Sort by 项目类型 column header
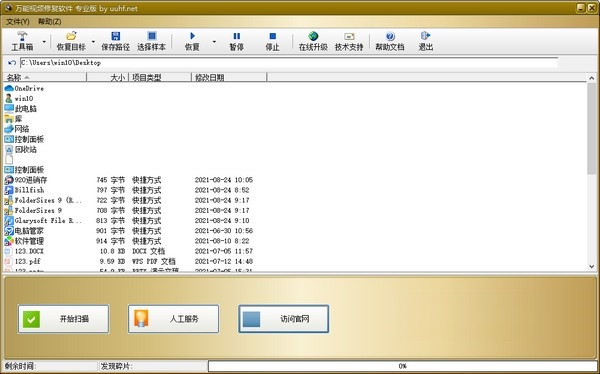Image resolution: width=600 pixels, height=374 pixels. (x=160, y=77)
